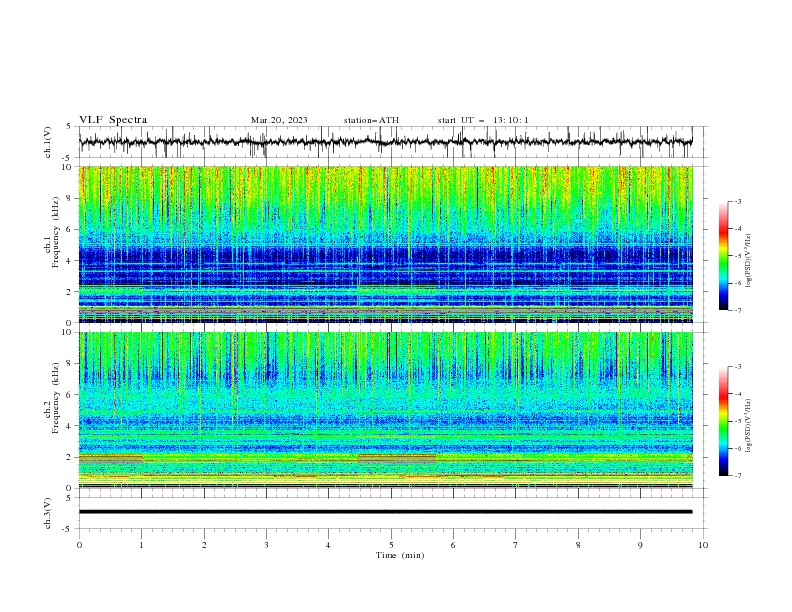Click the ch.1 "Frequency (kHz)" axis label
Viewport: 792px width, 612px height.
(x=56, y=232)
